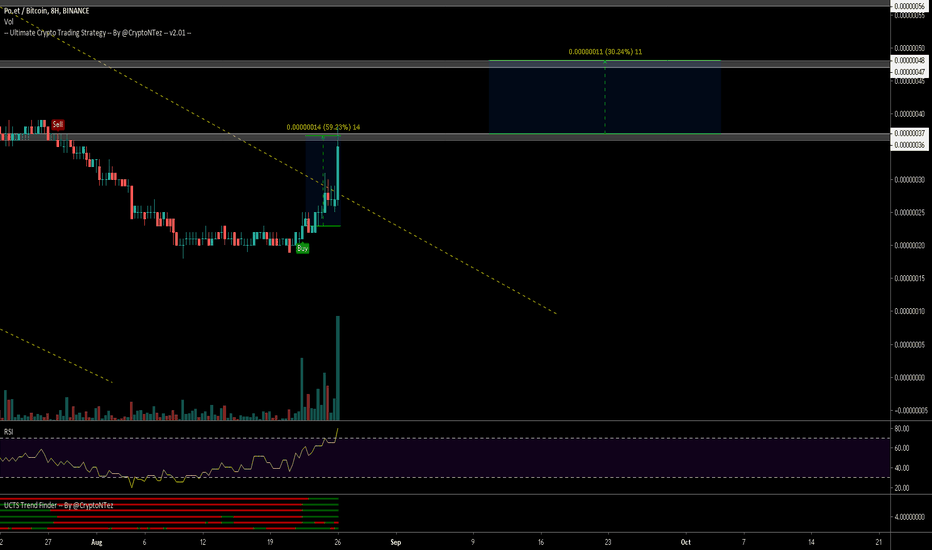Select the 59.23% price range measurement label
Screen dimensions: 932x550
click(x=323, y=127)
